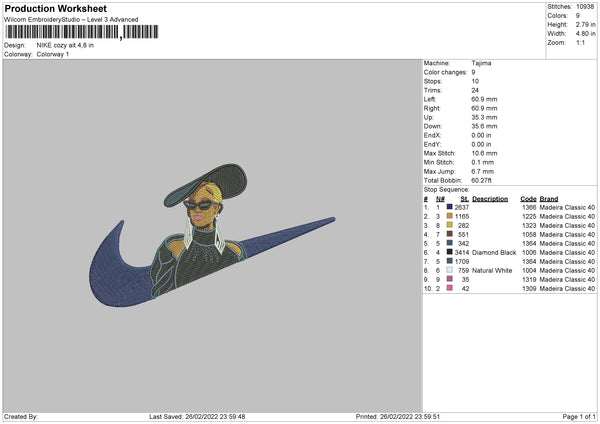The image size is (600, 424).
Task: Click the Min Stitch value 0.1 mm
Action: (483, 162)
